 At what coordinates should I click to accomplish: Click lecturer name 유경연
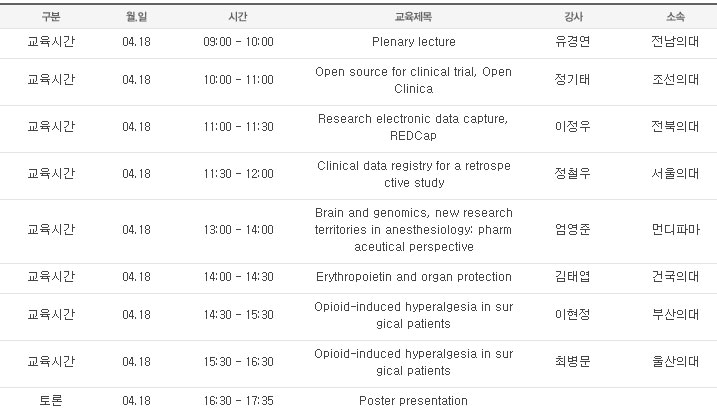[573, 42]
